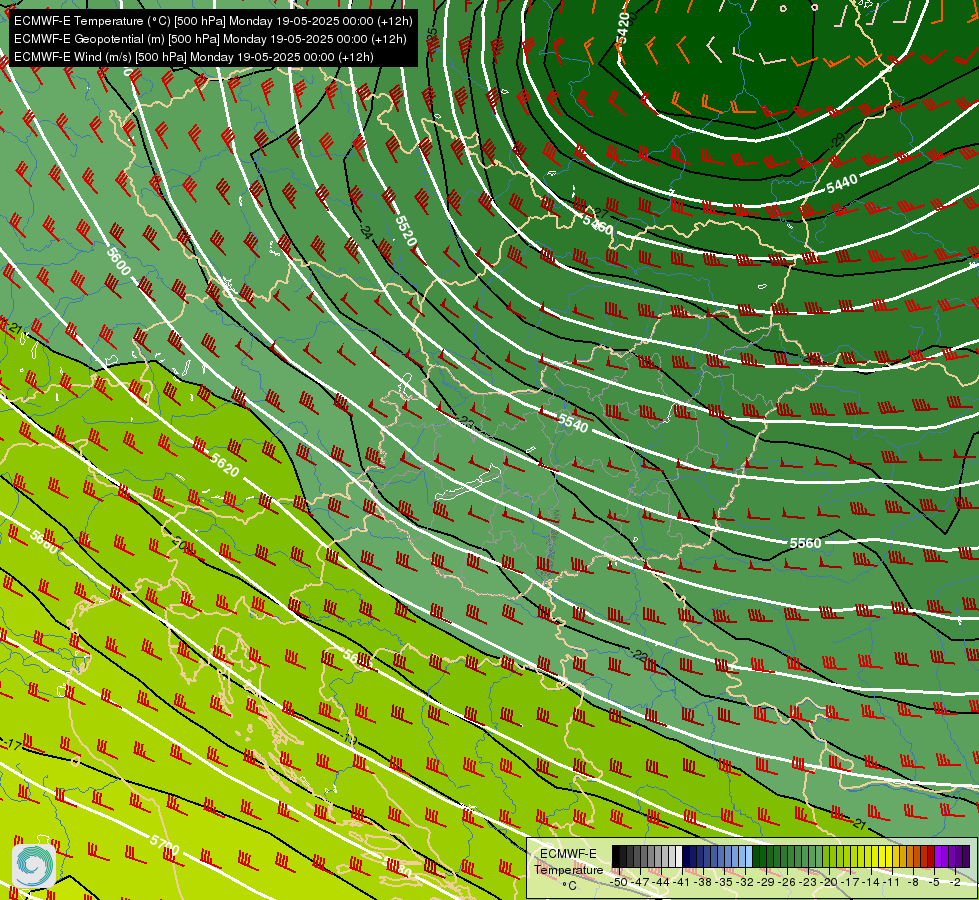Click the -35 tick label in the legend

point(724,882)
